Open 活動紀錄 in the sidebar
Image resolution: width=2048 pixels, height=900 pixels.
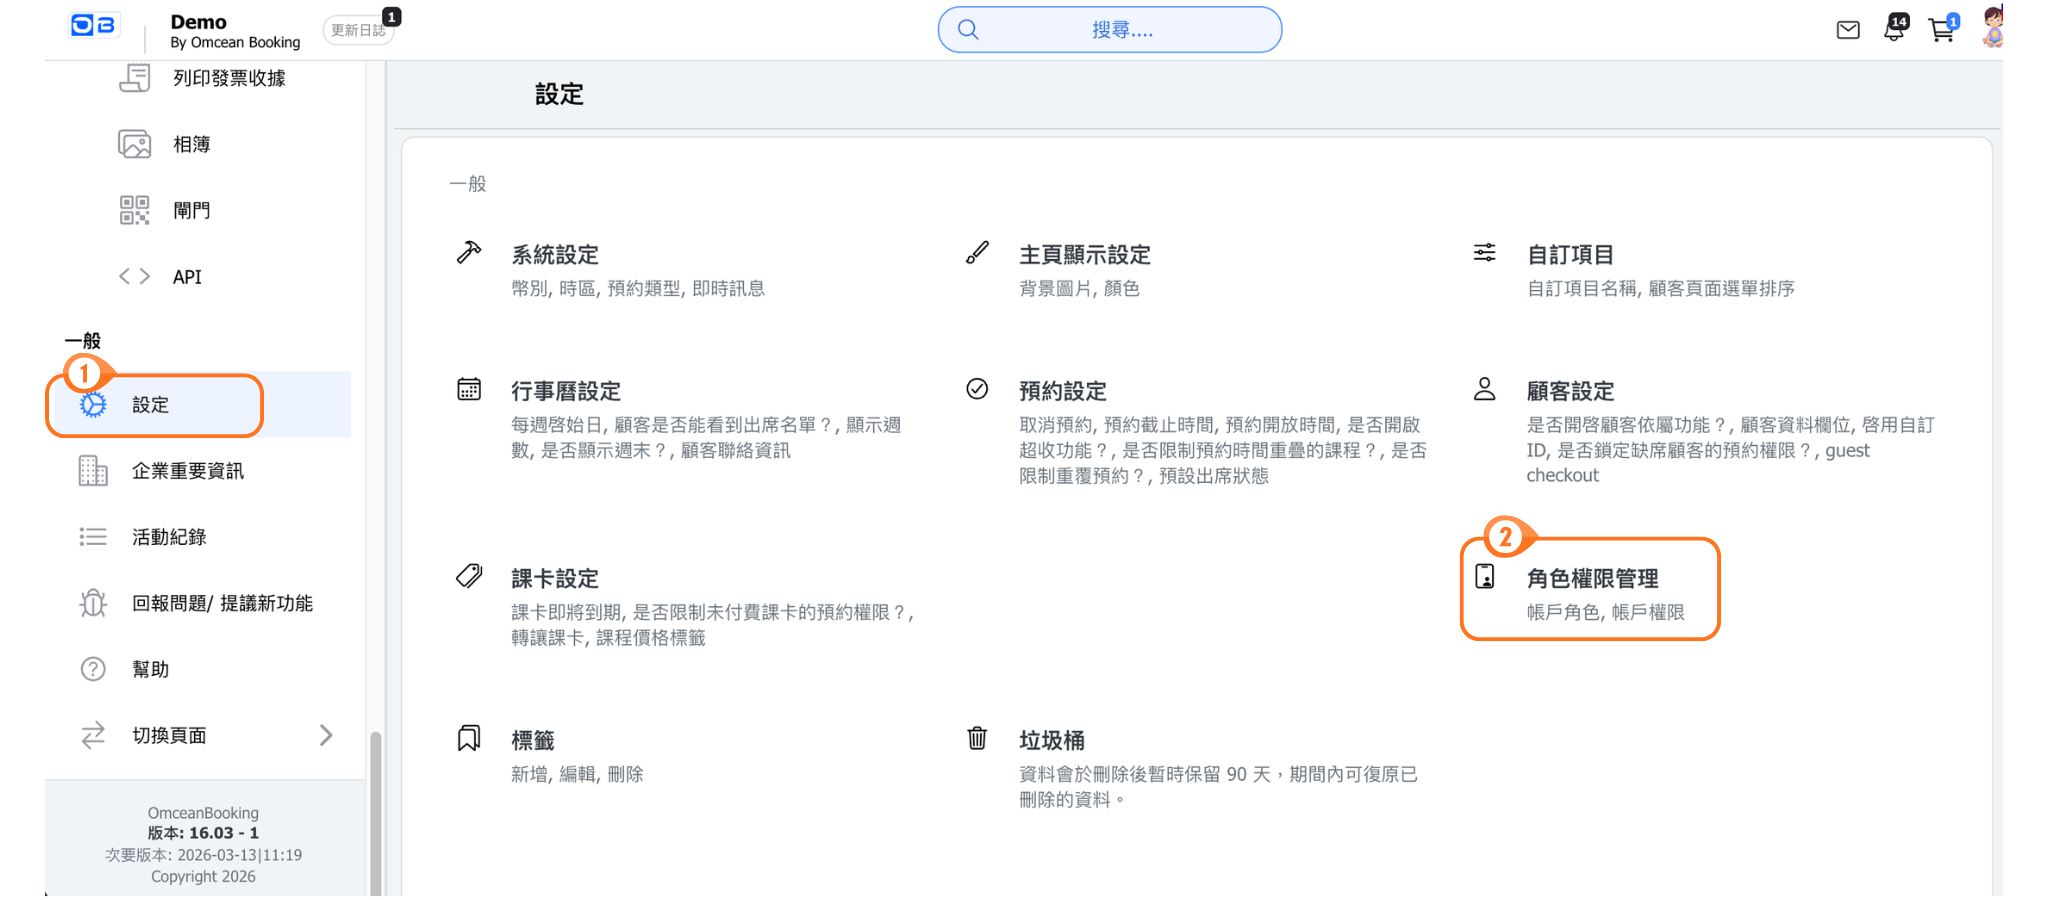point(169,537)
